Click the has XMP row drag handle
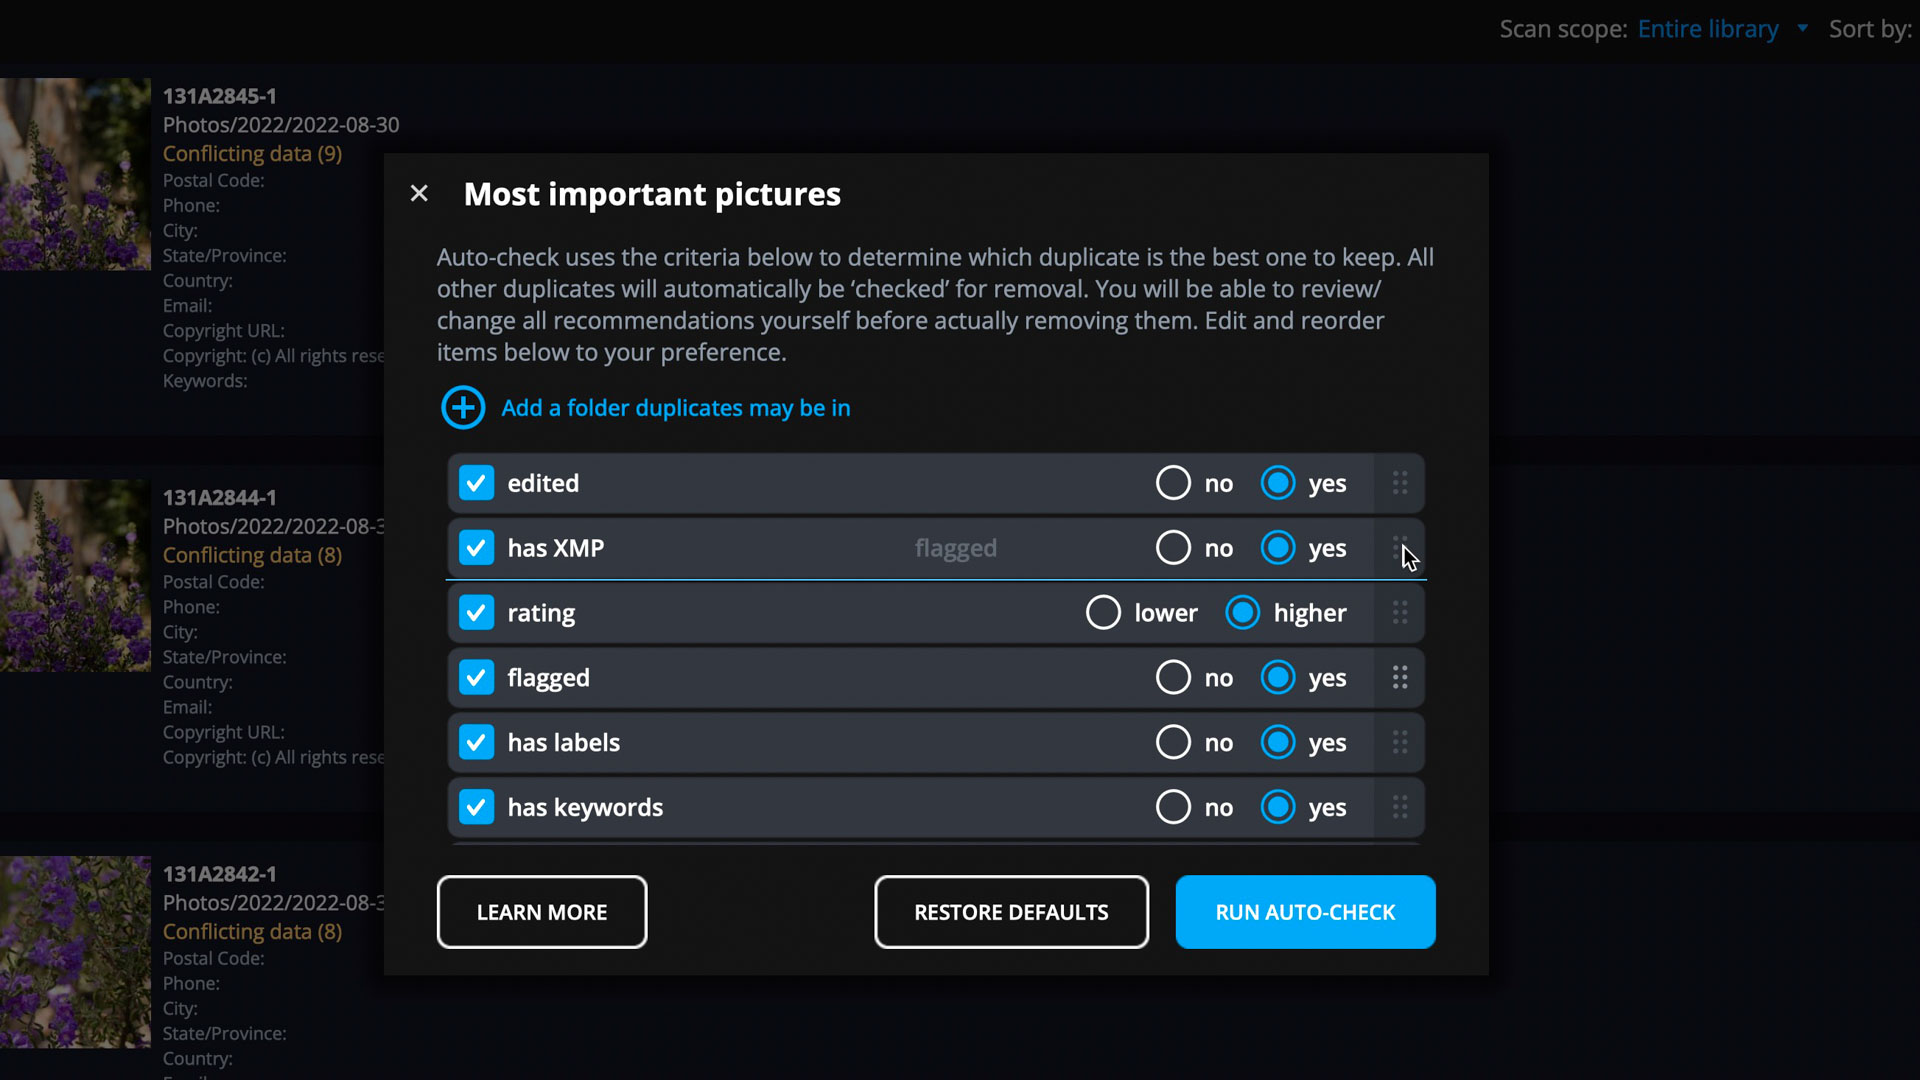This screenshot has width=1920, height=1080. [1400, 548]
